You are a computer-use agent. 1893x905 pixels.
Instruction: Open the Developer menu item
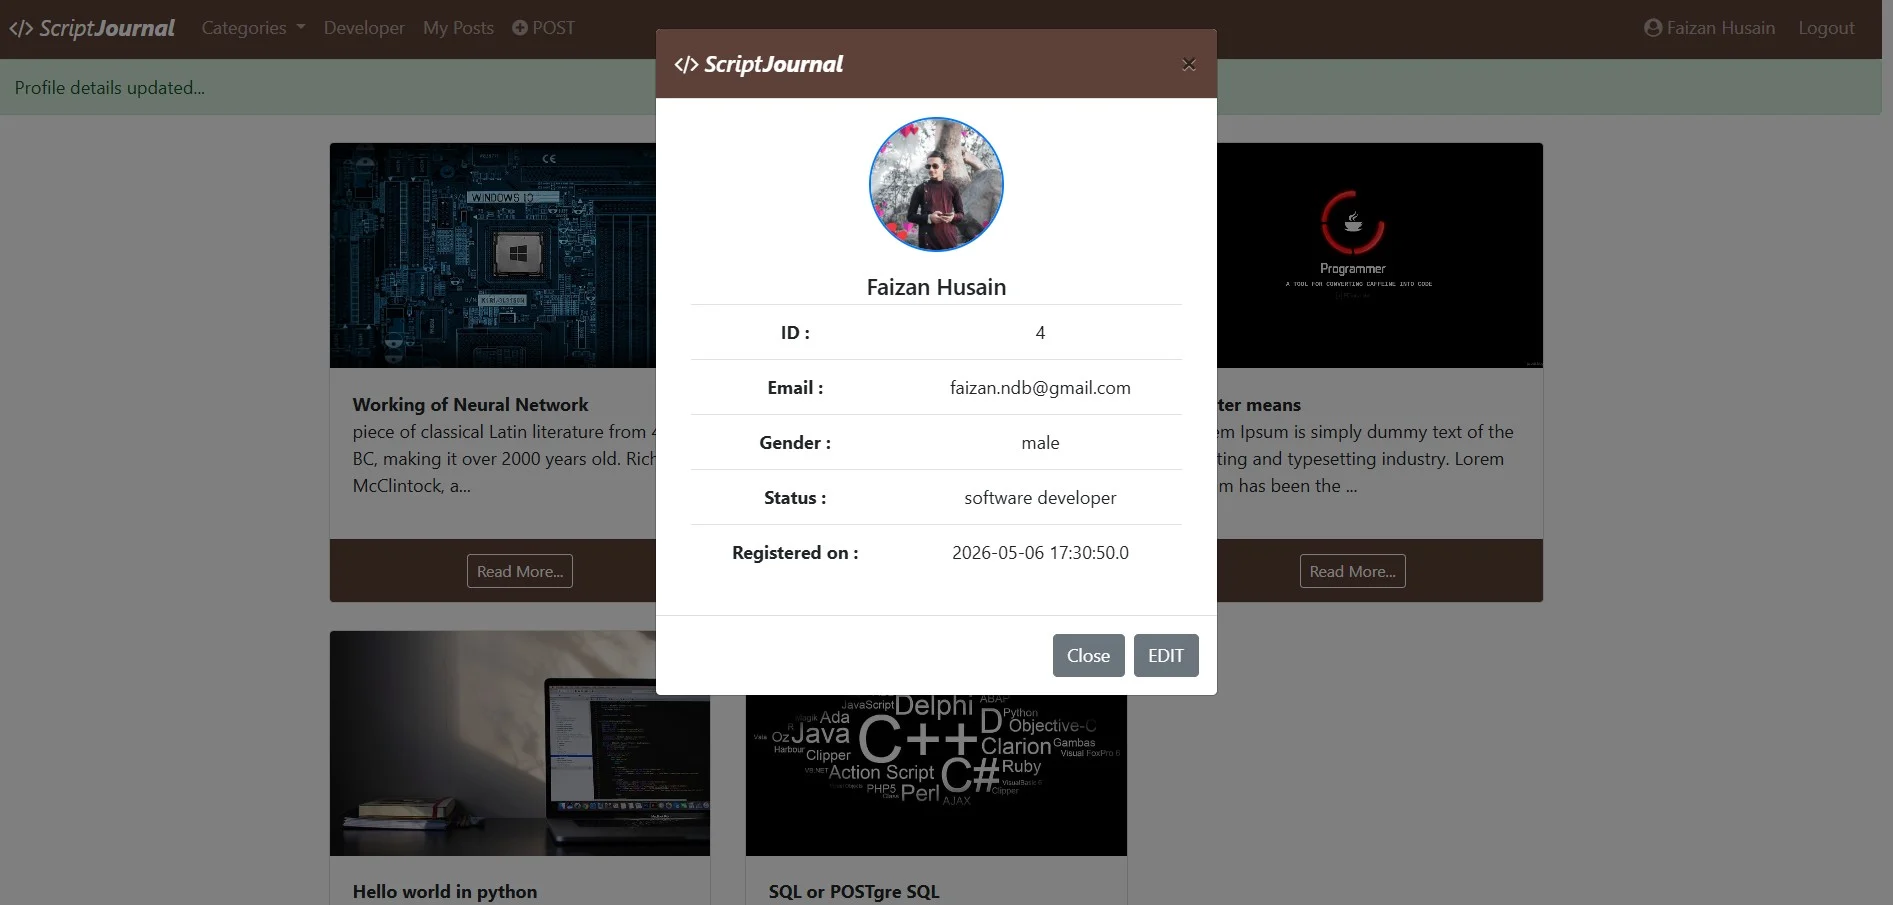point(364,28)
